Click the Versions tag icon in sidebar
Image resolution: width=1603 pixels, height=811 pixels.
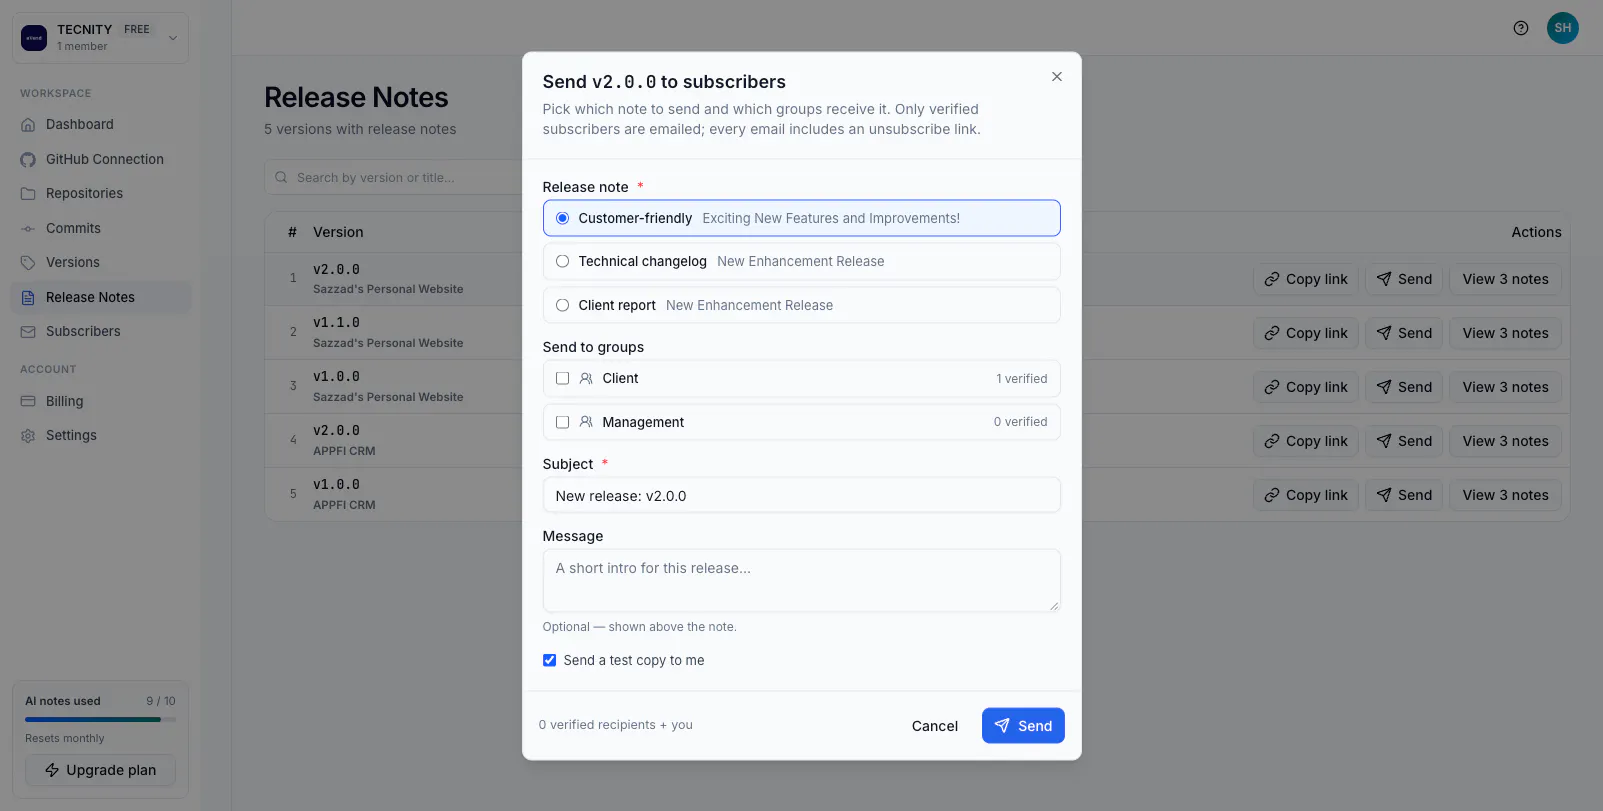click(x=28, y=263)
